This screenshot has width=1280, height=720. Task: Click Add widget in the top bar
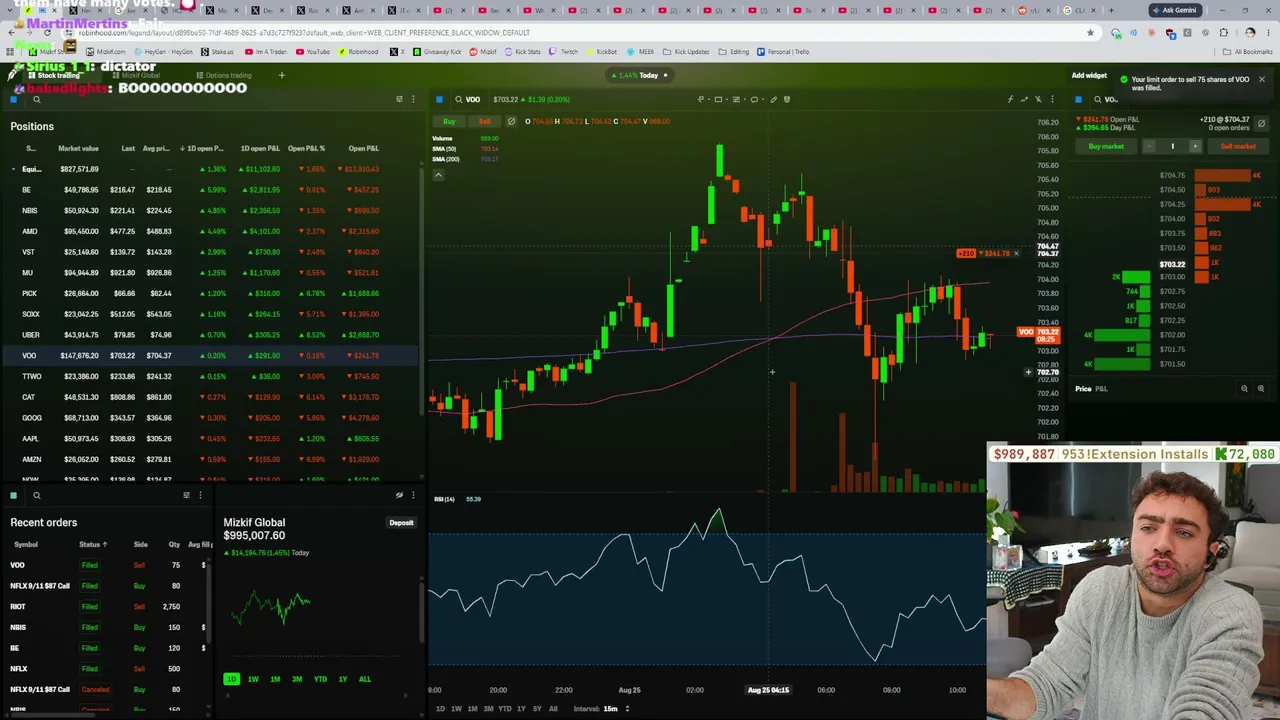click(x=1089, y=75)
